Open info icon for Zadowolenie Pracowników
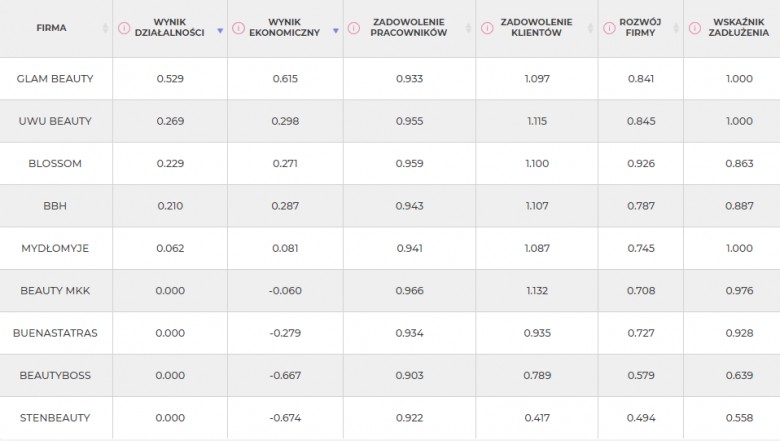The width and height of the screenshot is (780, 441). click(x=353, y=28)
